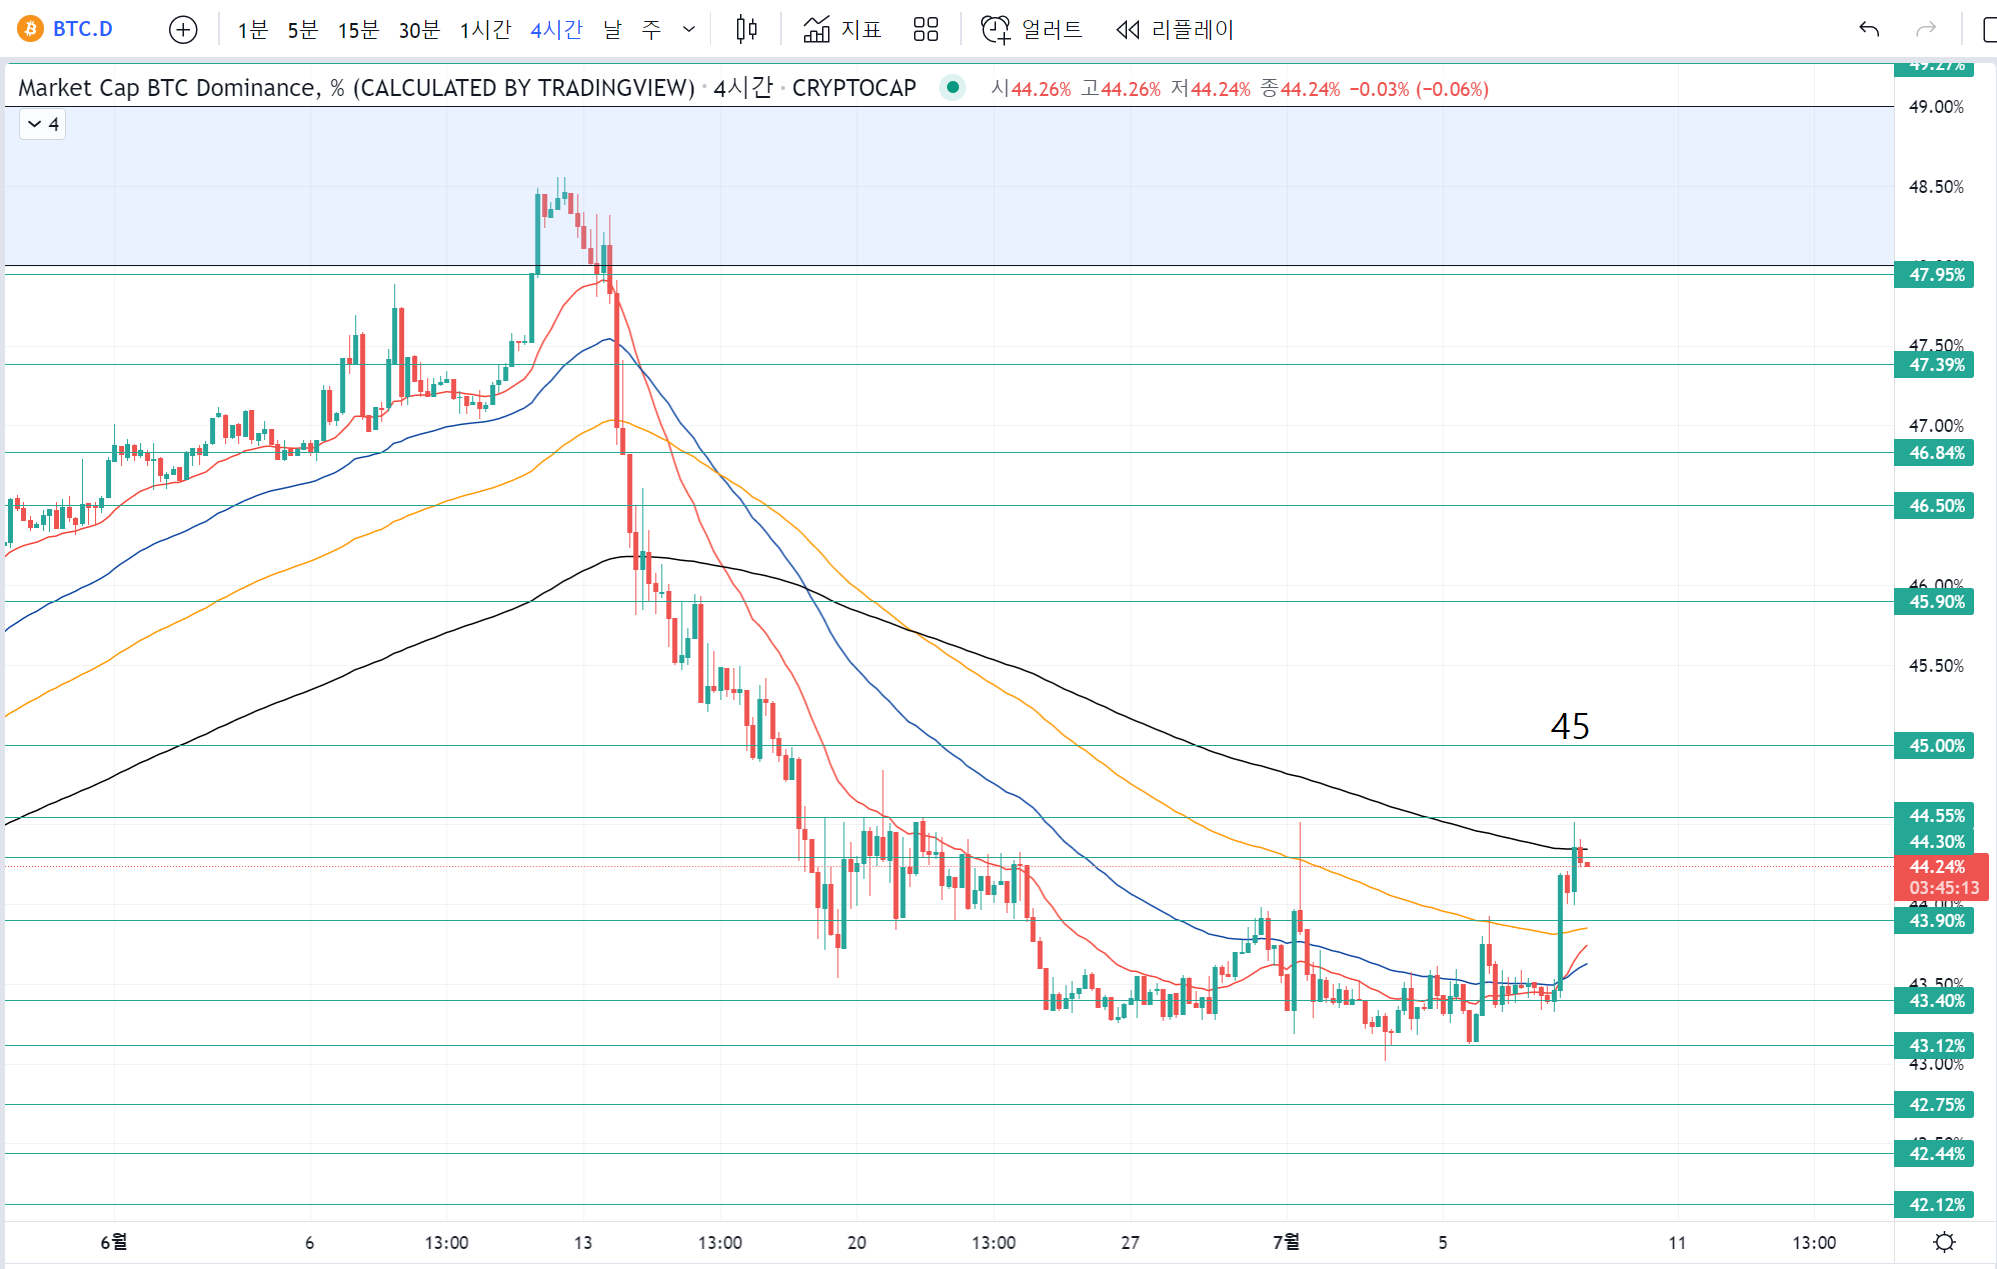Click the 7월 date marker on time axis
Screen dimensions: 1997x1269
point(1286,1242)
